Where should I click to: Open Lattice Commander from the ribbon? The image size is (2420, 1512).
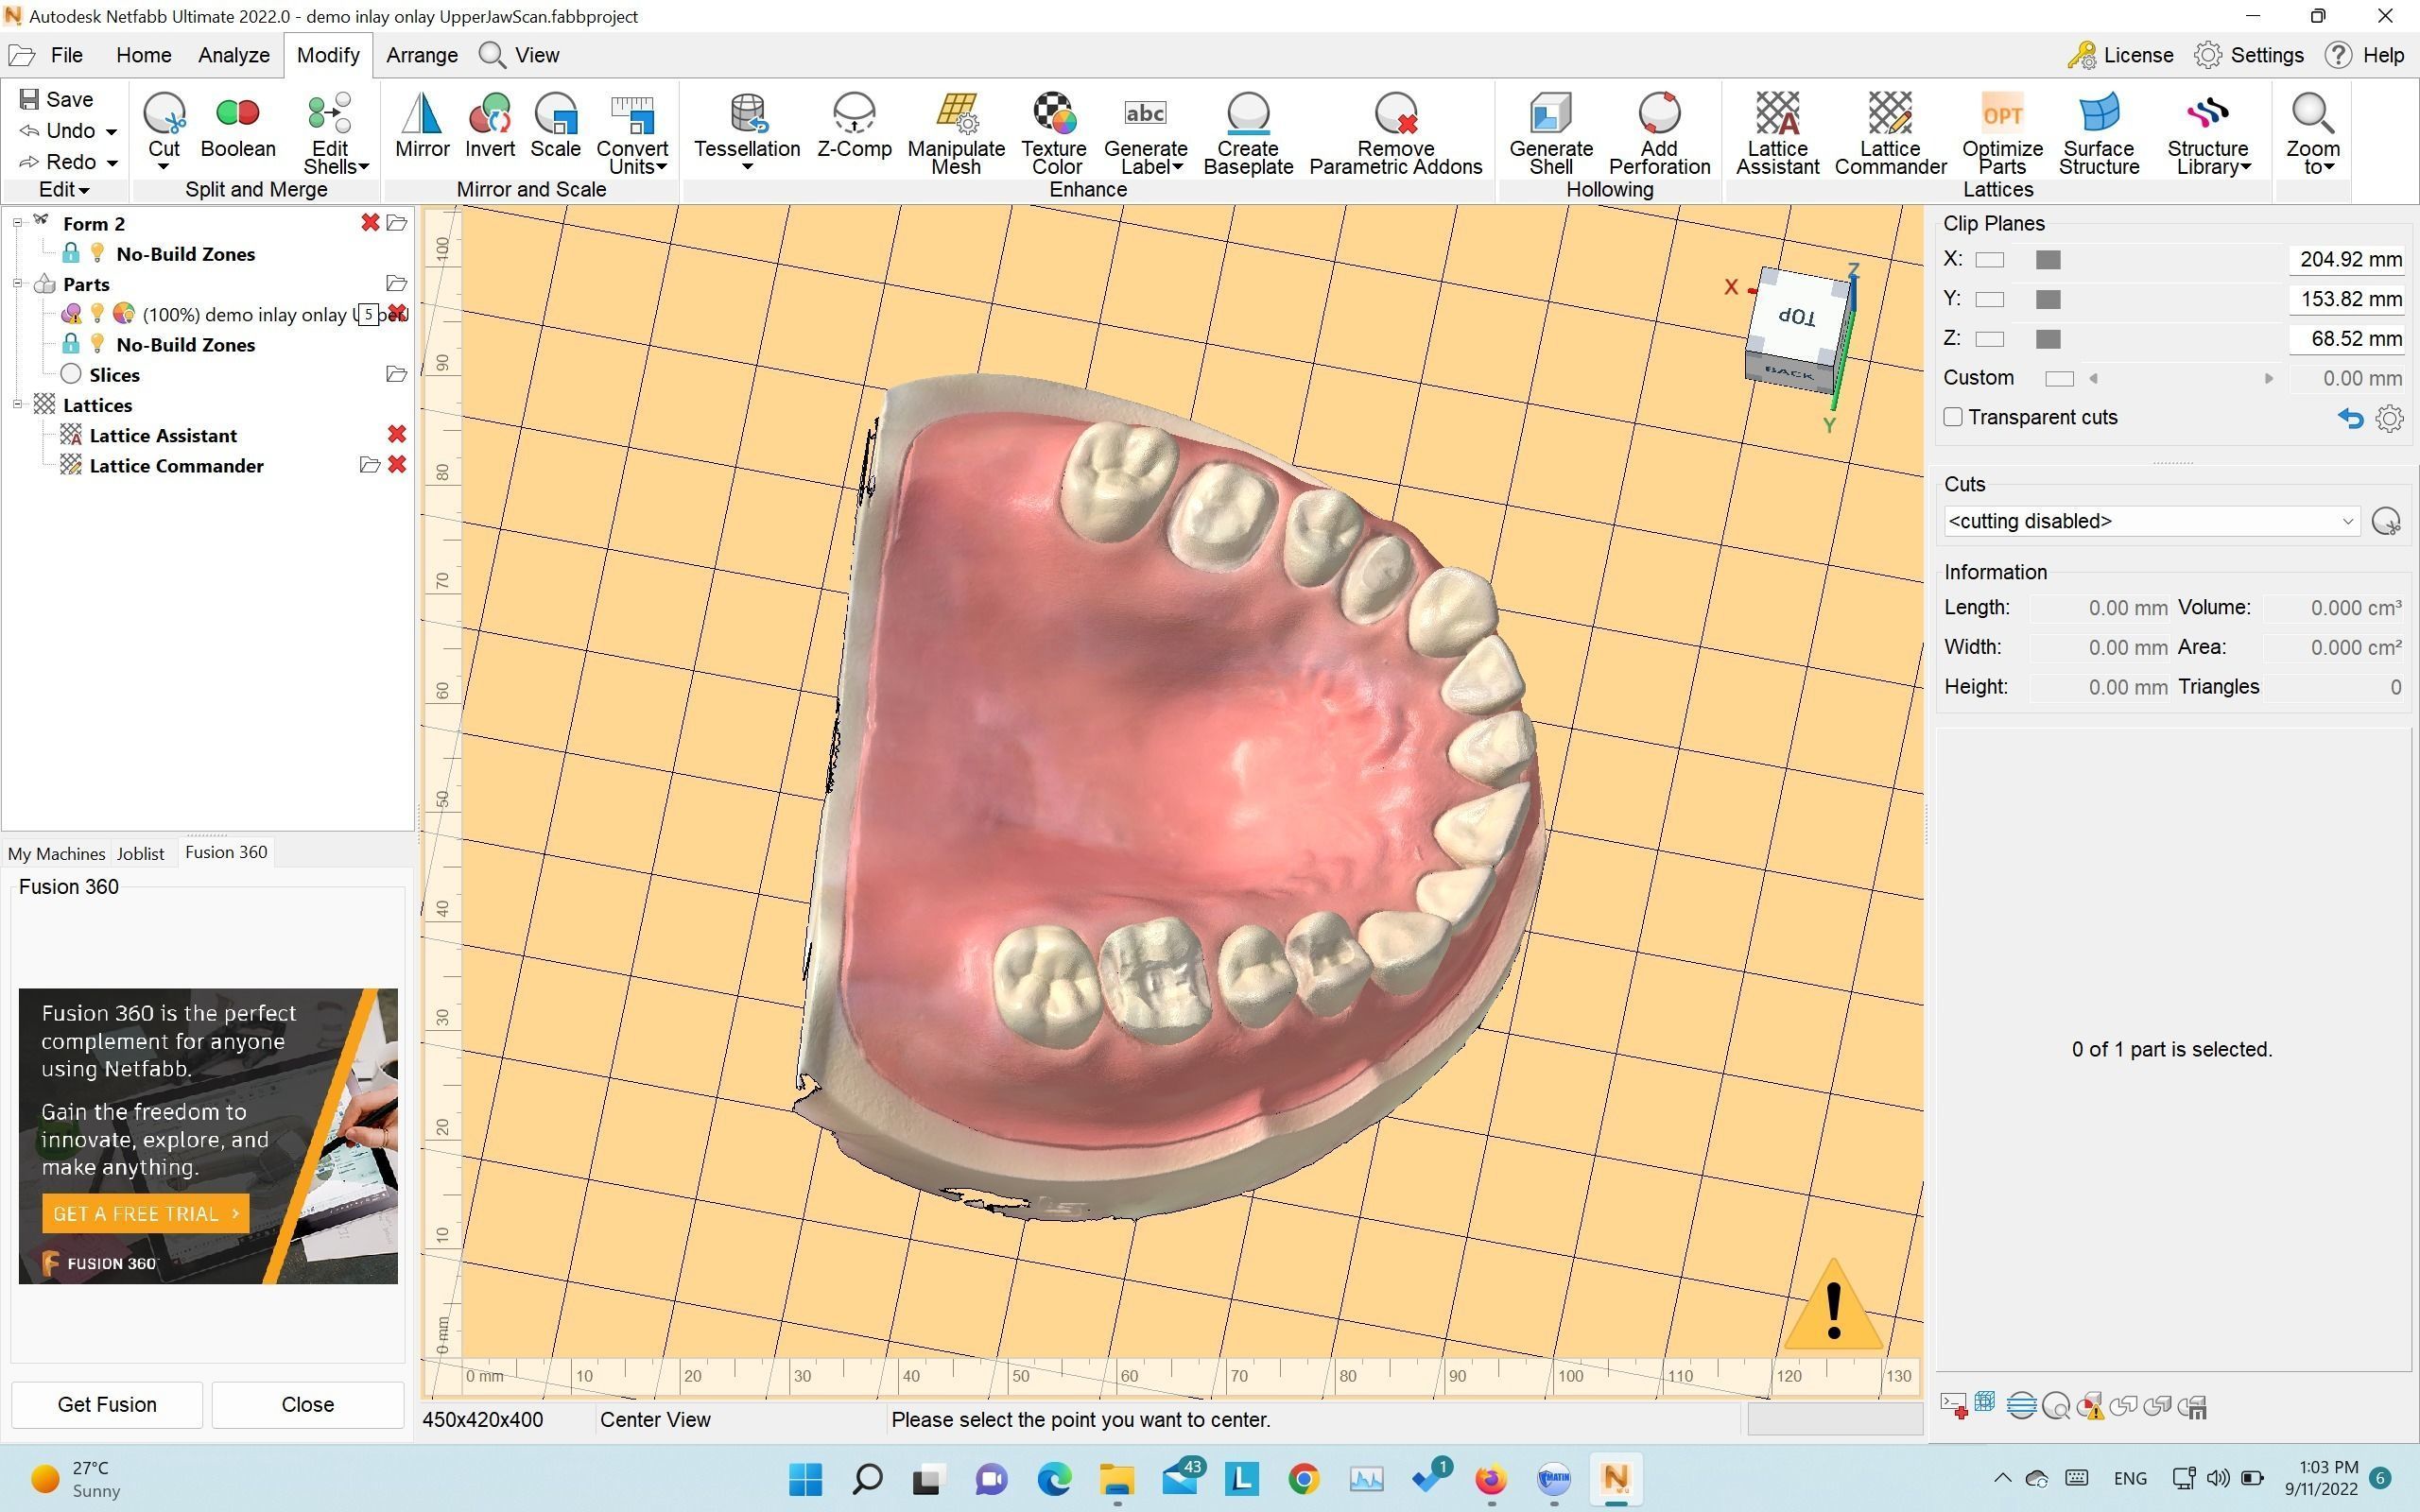tap(1890, 135)
